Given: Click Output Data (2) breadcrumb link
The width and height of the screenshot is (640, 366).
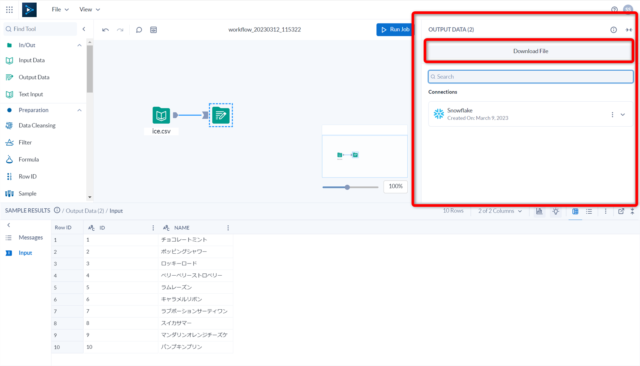Looking at the screenshot, I should pyautogui.click(x=85, y=211).
